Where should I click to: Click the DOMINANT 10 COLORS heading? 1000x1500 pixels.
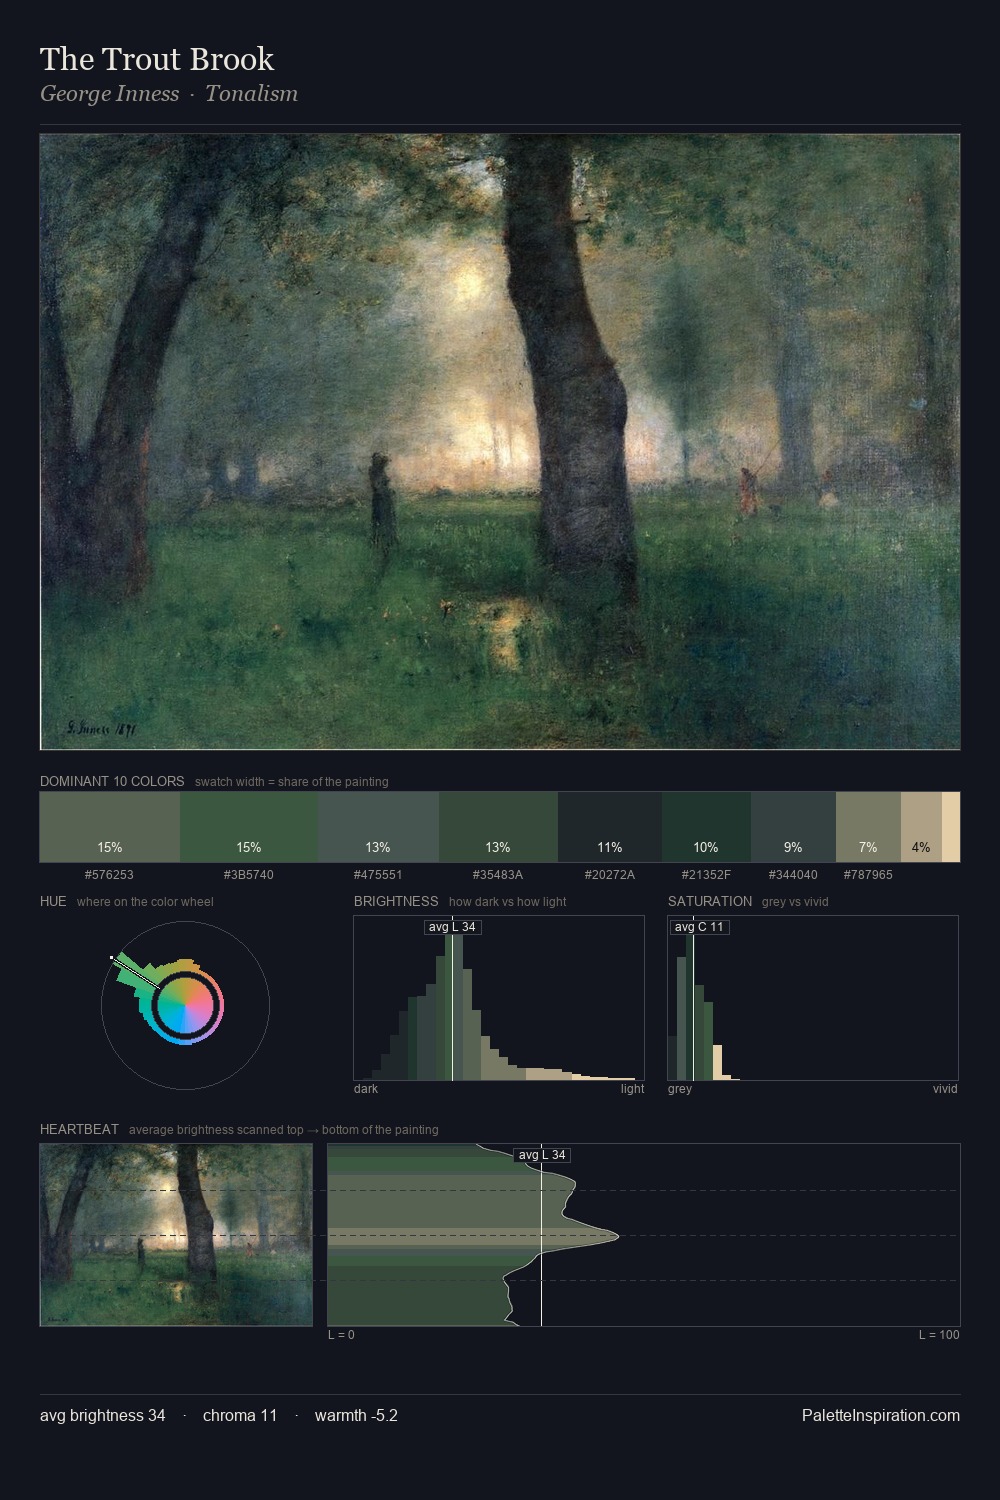[112, 781]
